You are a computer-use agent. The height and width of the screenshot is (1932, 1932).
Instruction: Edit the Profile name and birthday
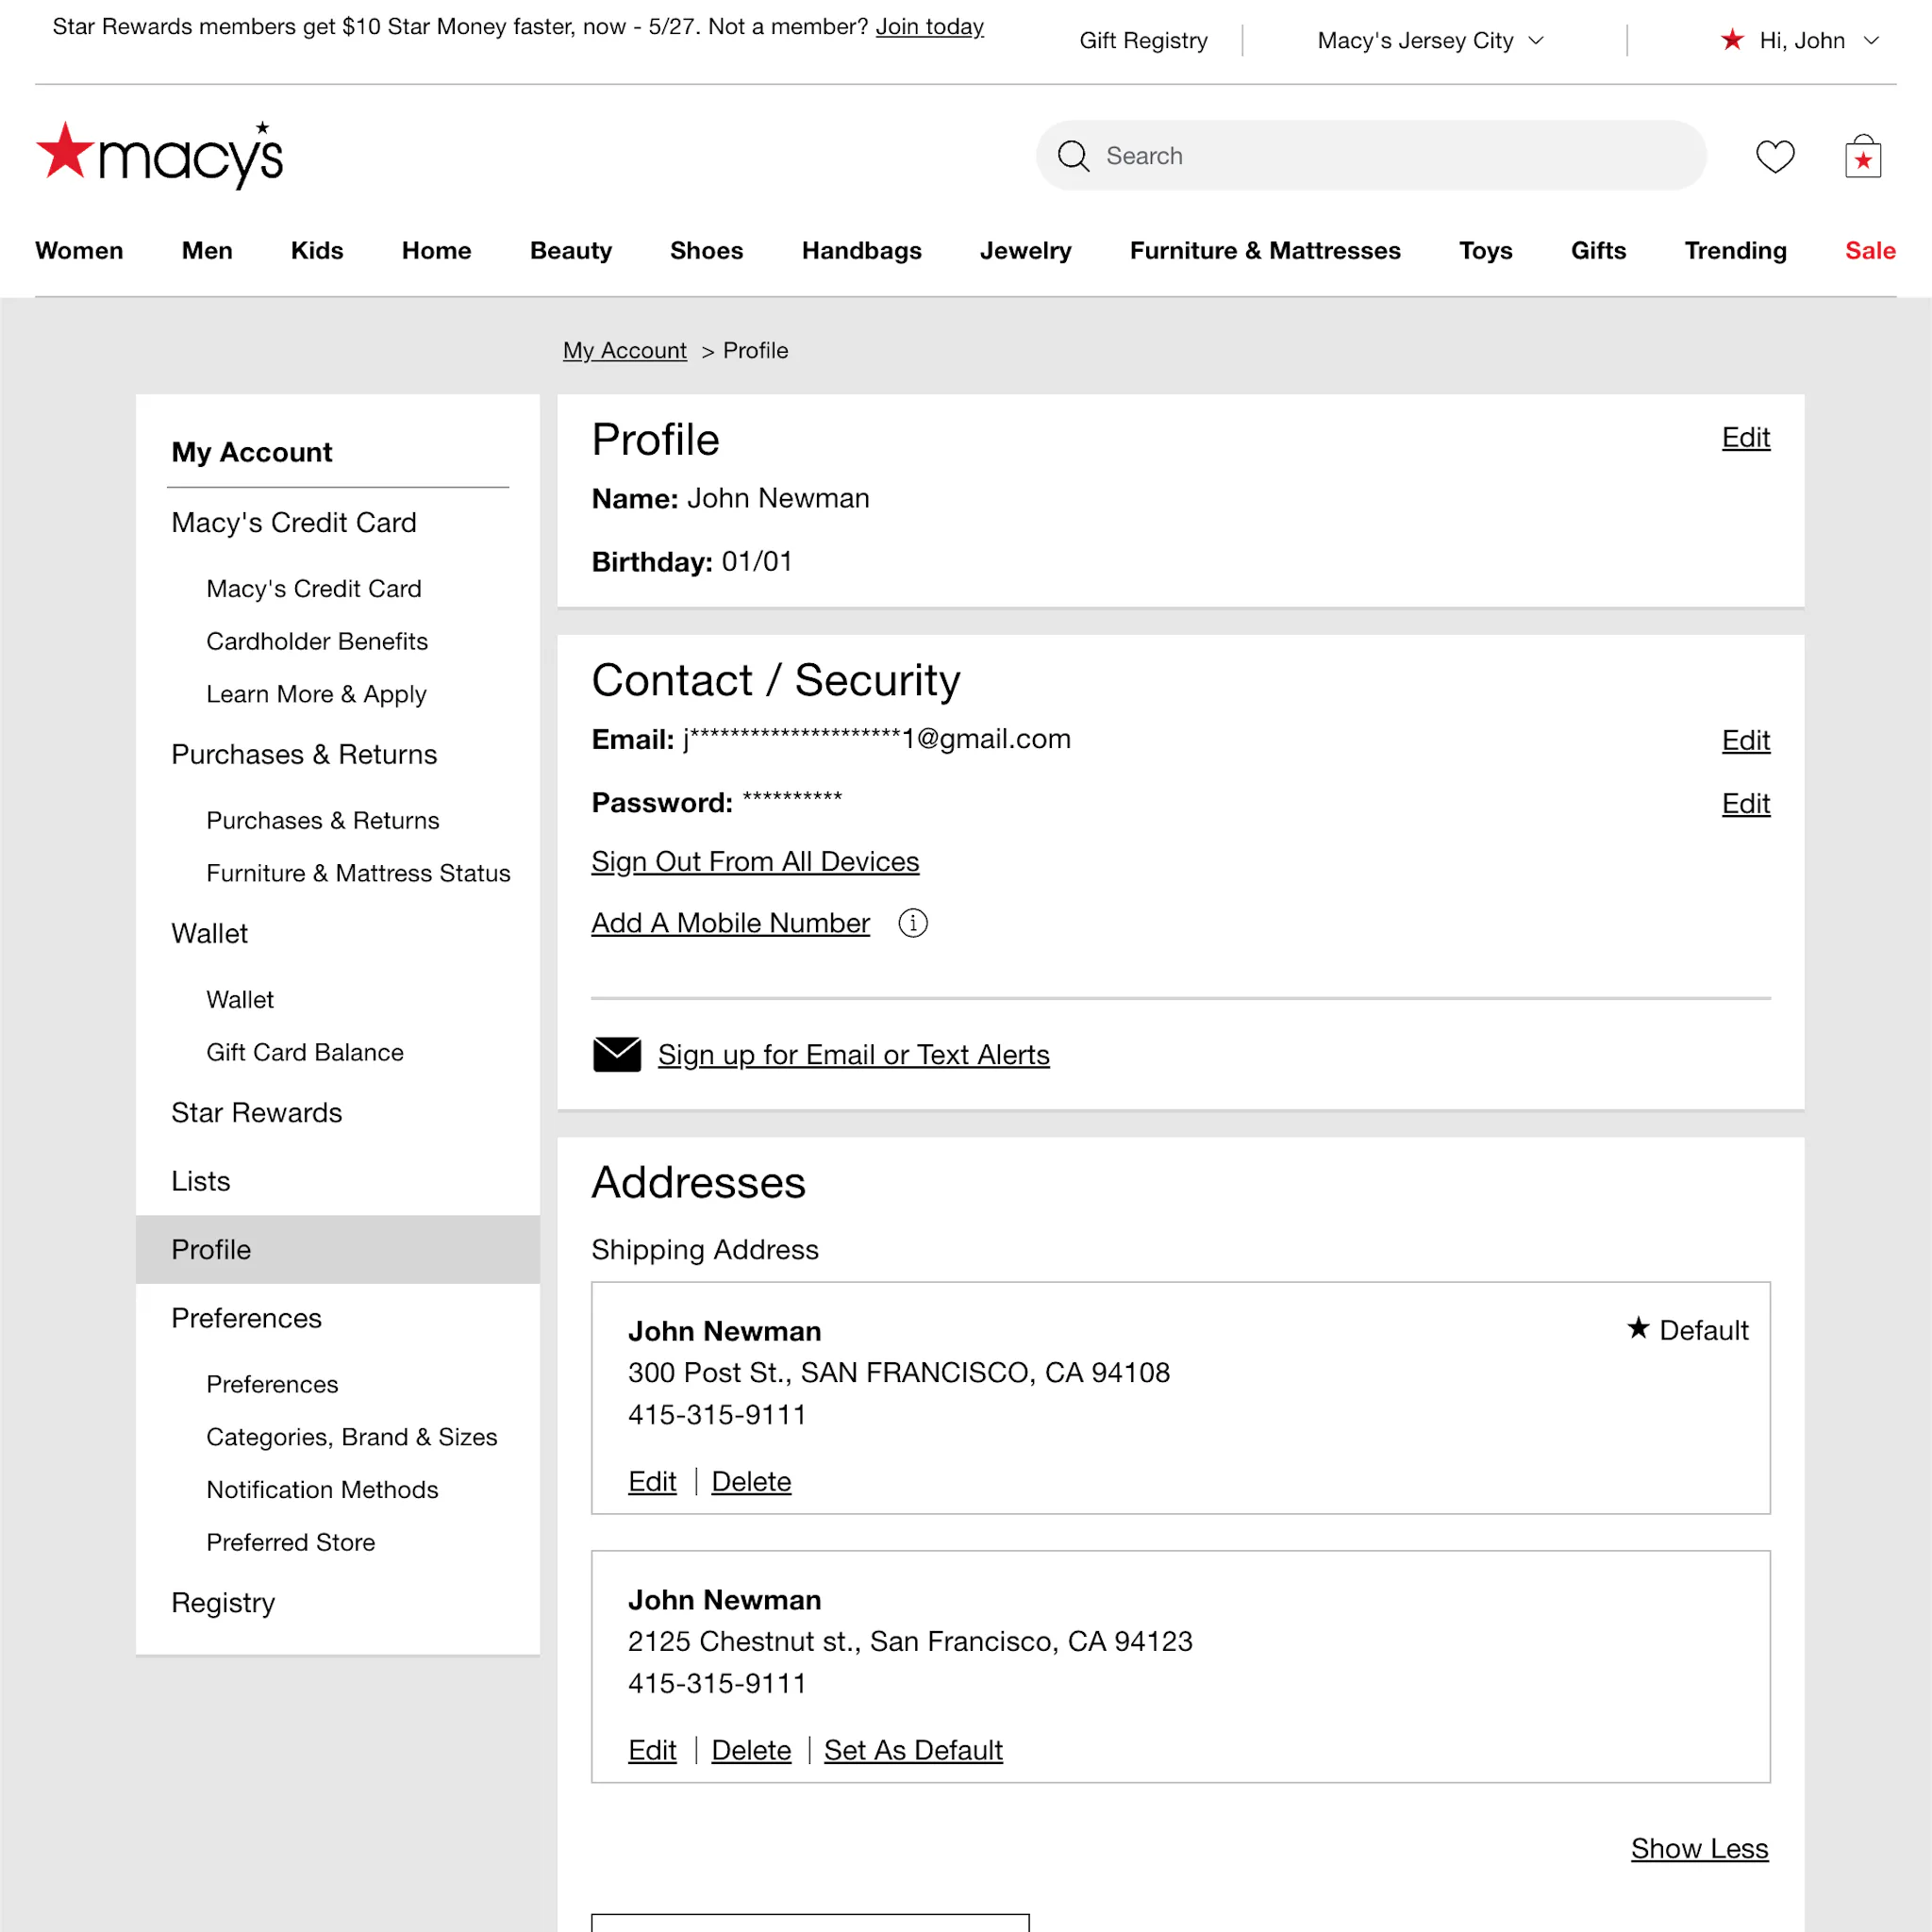[1745, 437]
